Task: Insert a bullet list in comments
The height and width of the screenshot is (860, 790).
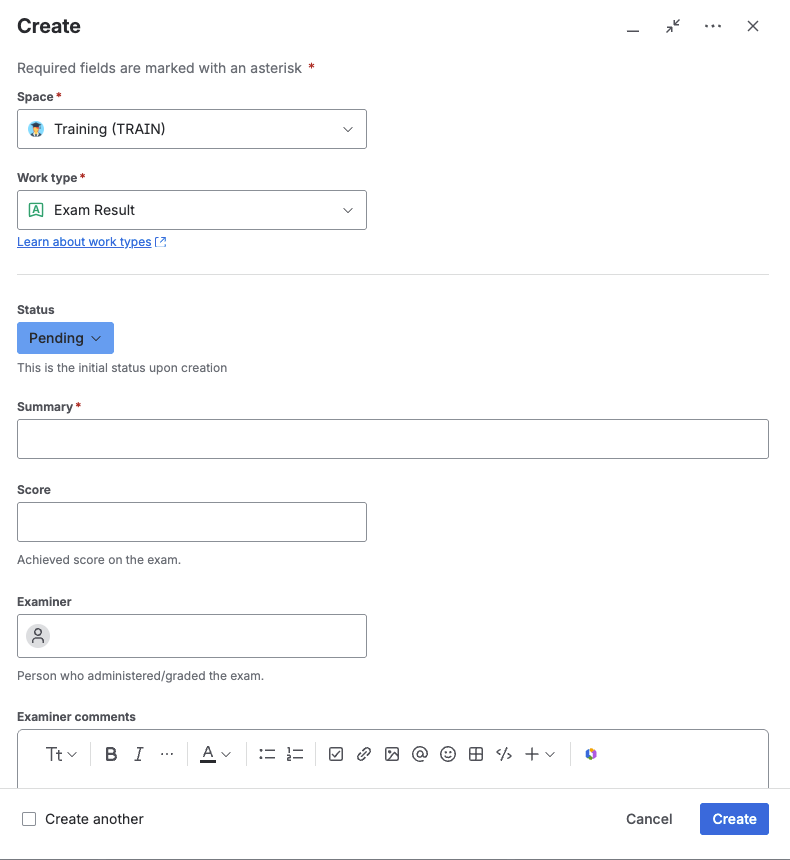Action: click(267, 754)
